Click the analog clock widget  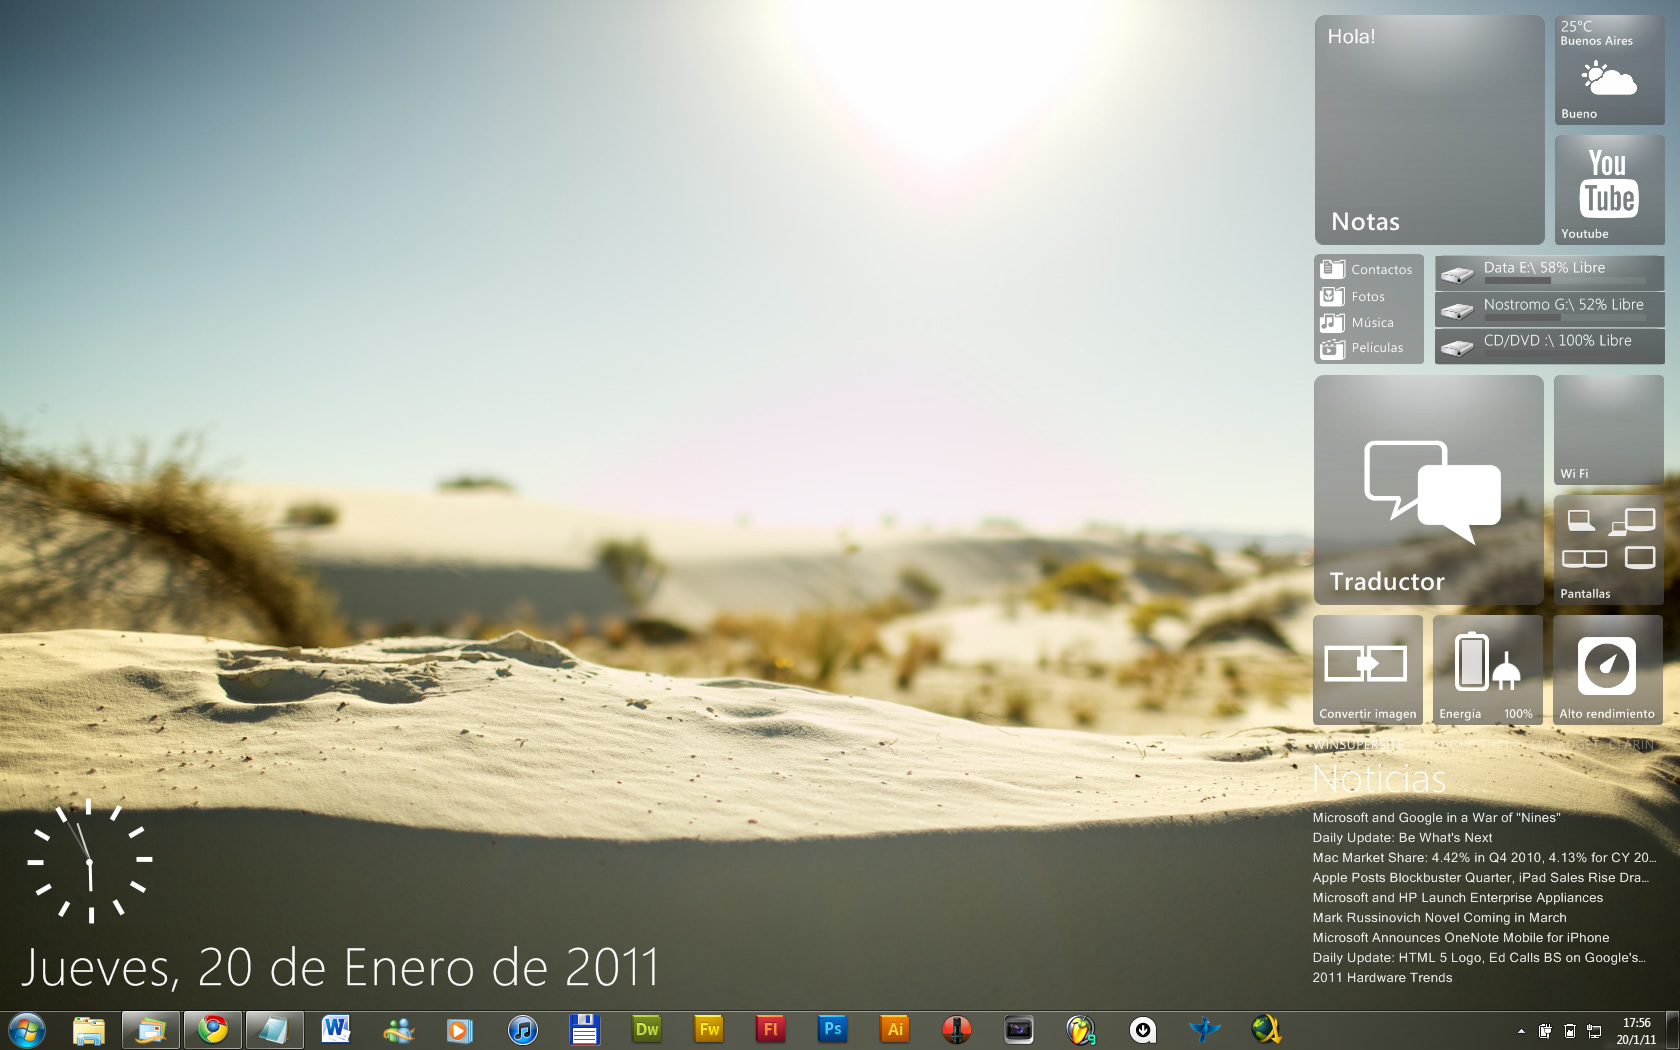coord(90,861)
